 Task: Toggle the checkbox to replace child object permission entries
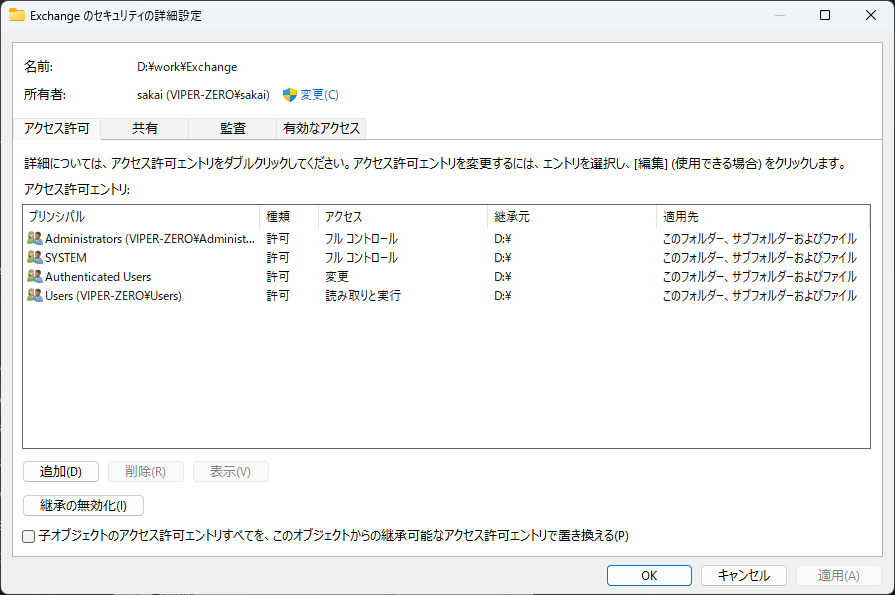click(29, 536)
